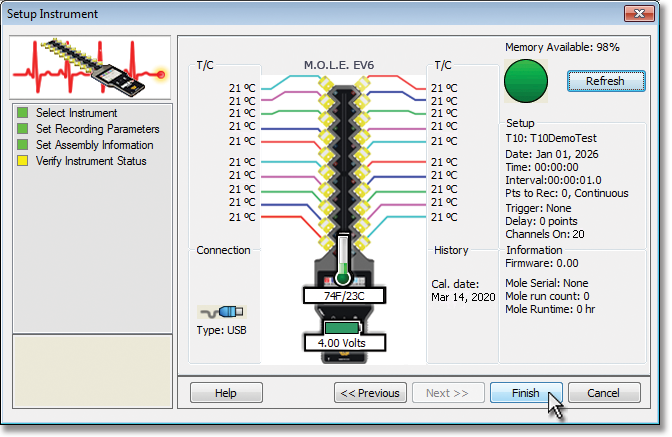Click the Firmware: 0.00 entry
Image resolution: width=672 pixels, height=437 pixels.
point(542,263)
